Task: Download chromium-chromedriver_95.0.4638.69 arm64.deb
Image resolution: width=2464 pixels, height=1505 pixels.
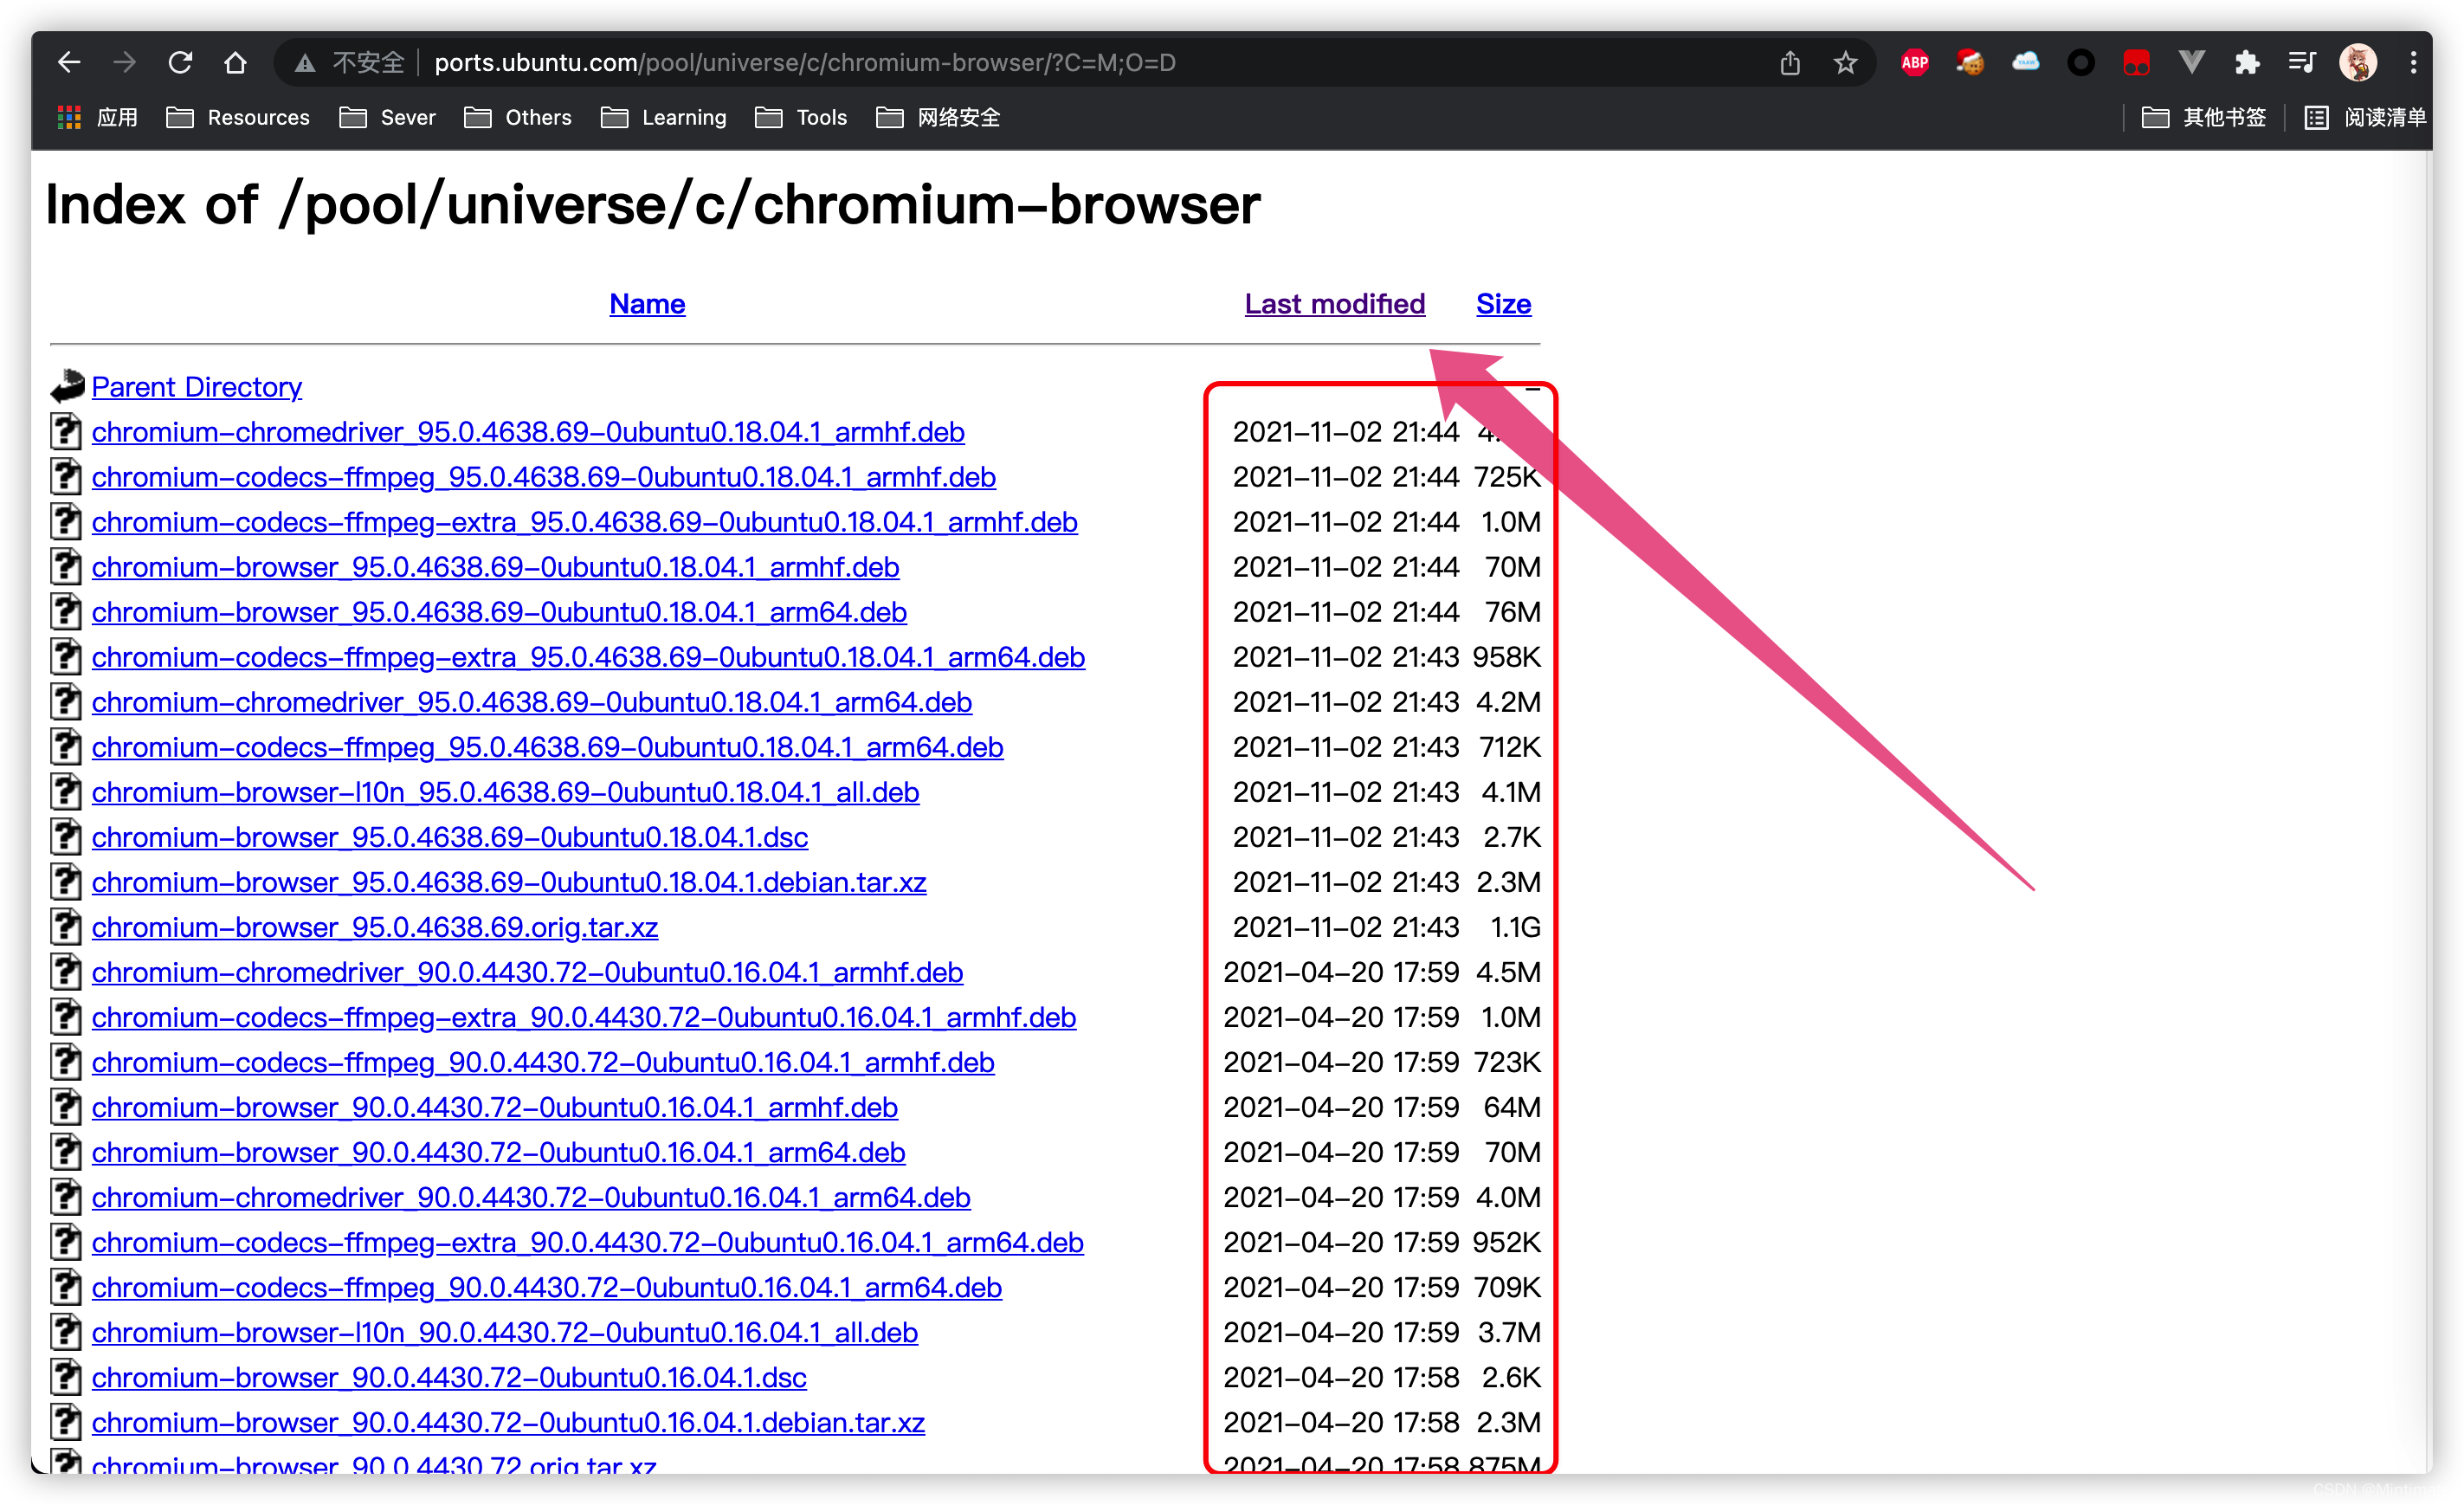Action: tap(532, 702)
